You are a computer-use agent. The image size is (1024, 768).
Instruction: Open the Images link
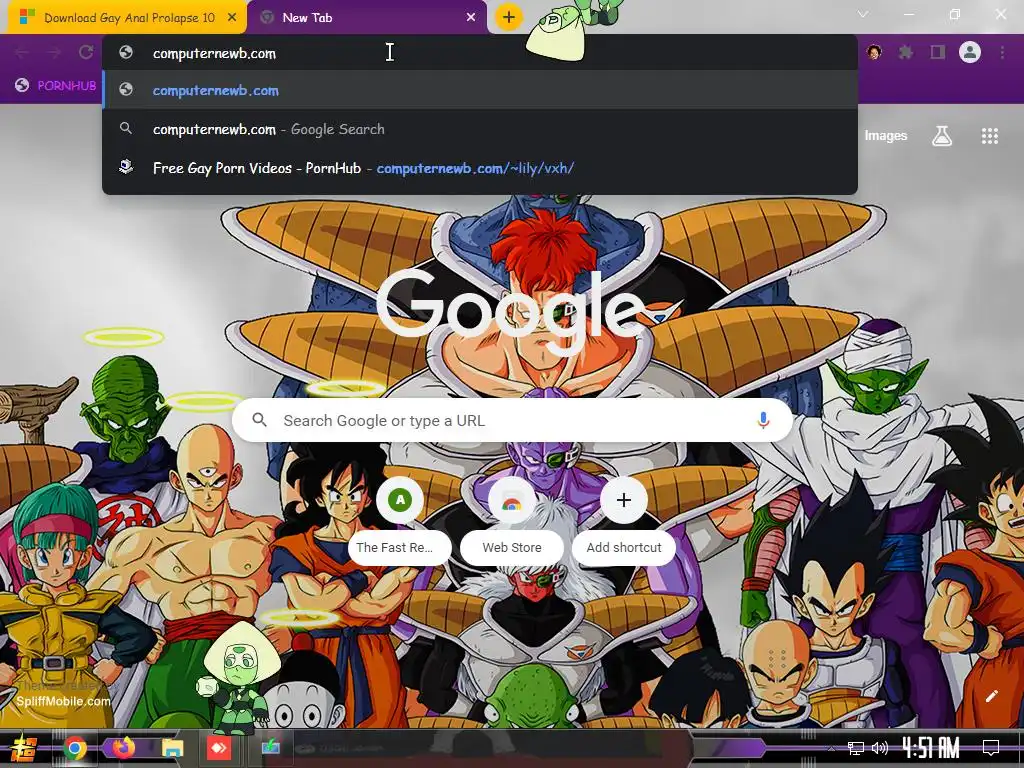(886, 136)
